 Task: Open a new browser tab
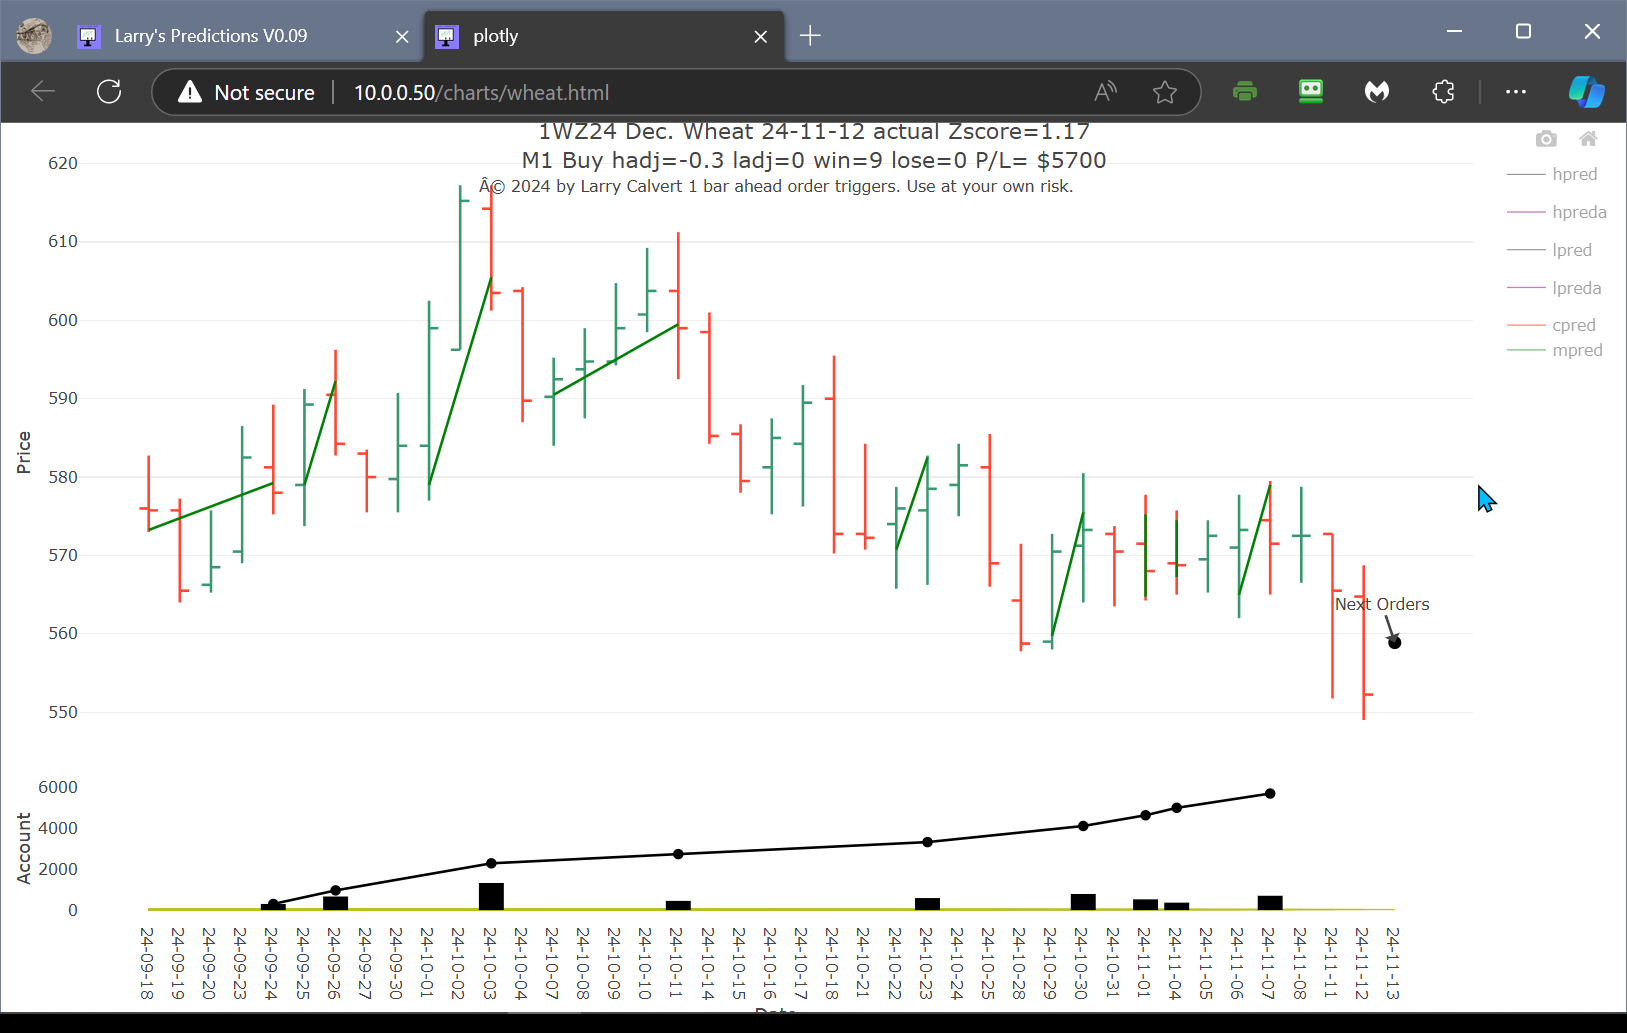(811, 36)
